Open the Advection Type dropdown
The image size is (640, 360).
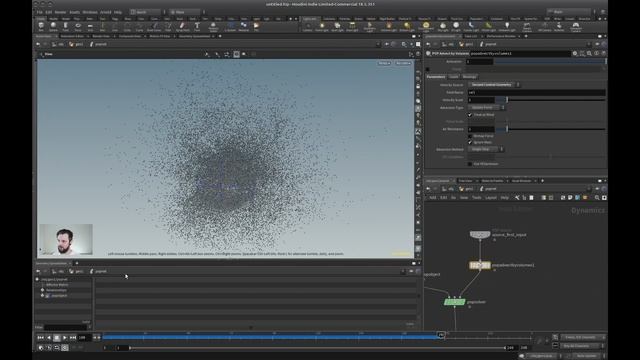click(x=487, y=107)
